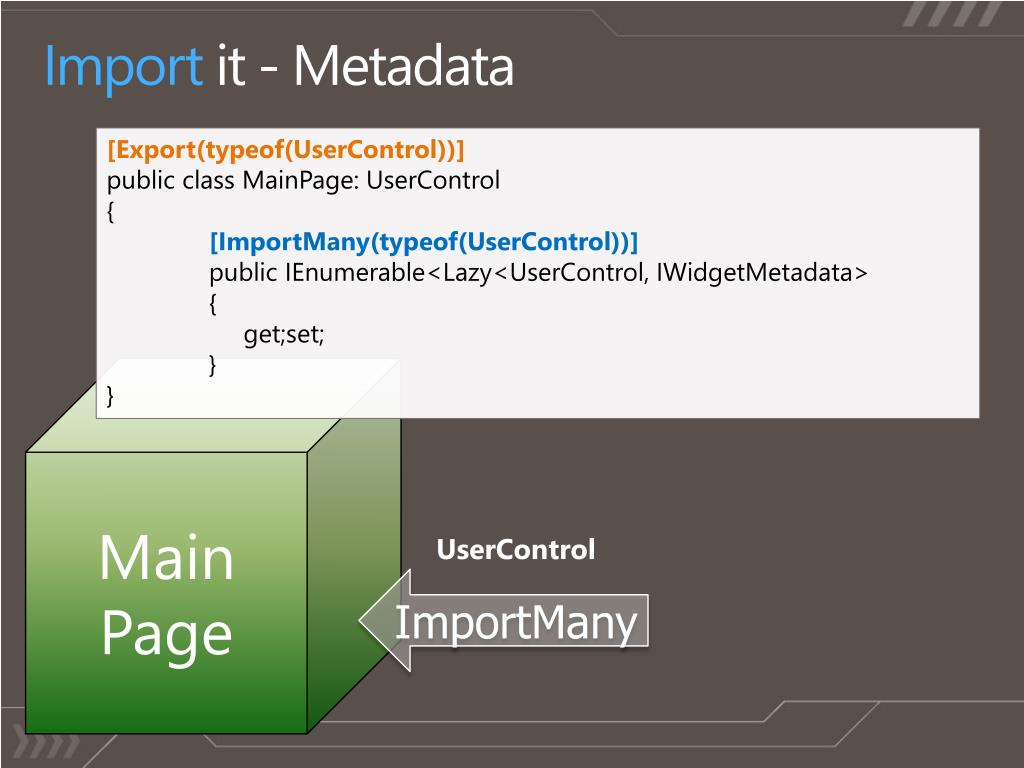Screen dimensions: 1024x768
Task: Click the slide title Import it - Metadata
Action: (x=279, y=67)
